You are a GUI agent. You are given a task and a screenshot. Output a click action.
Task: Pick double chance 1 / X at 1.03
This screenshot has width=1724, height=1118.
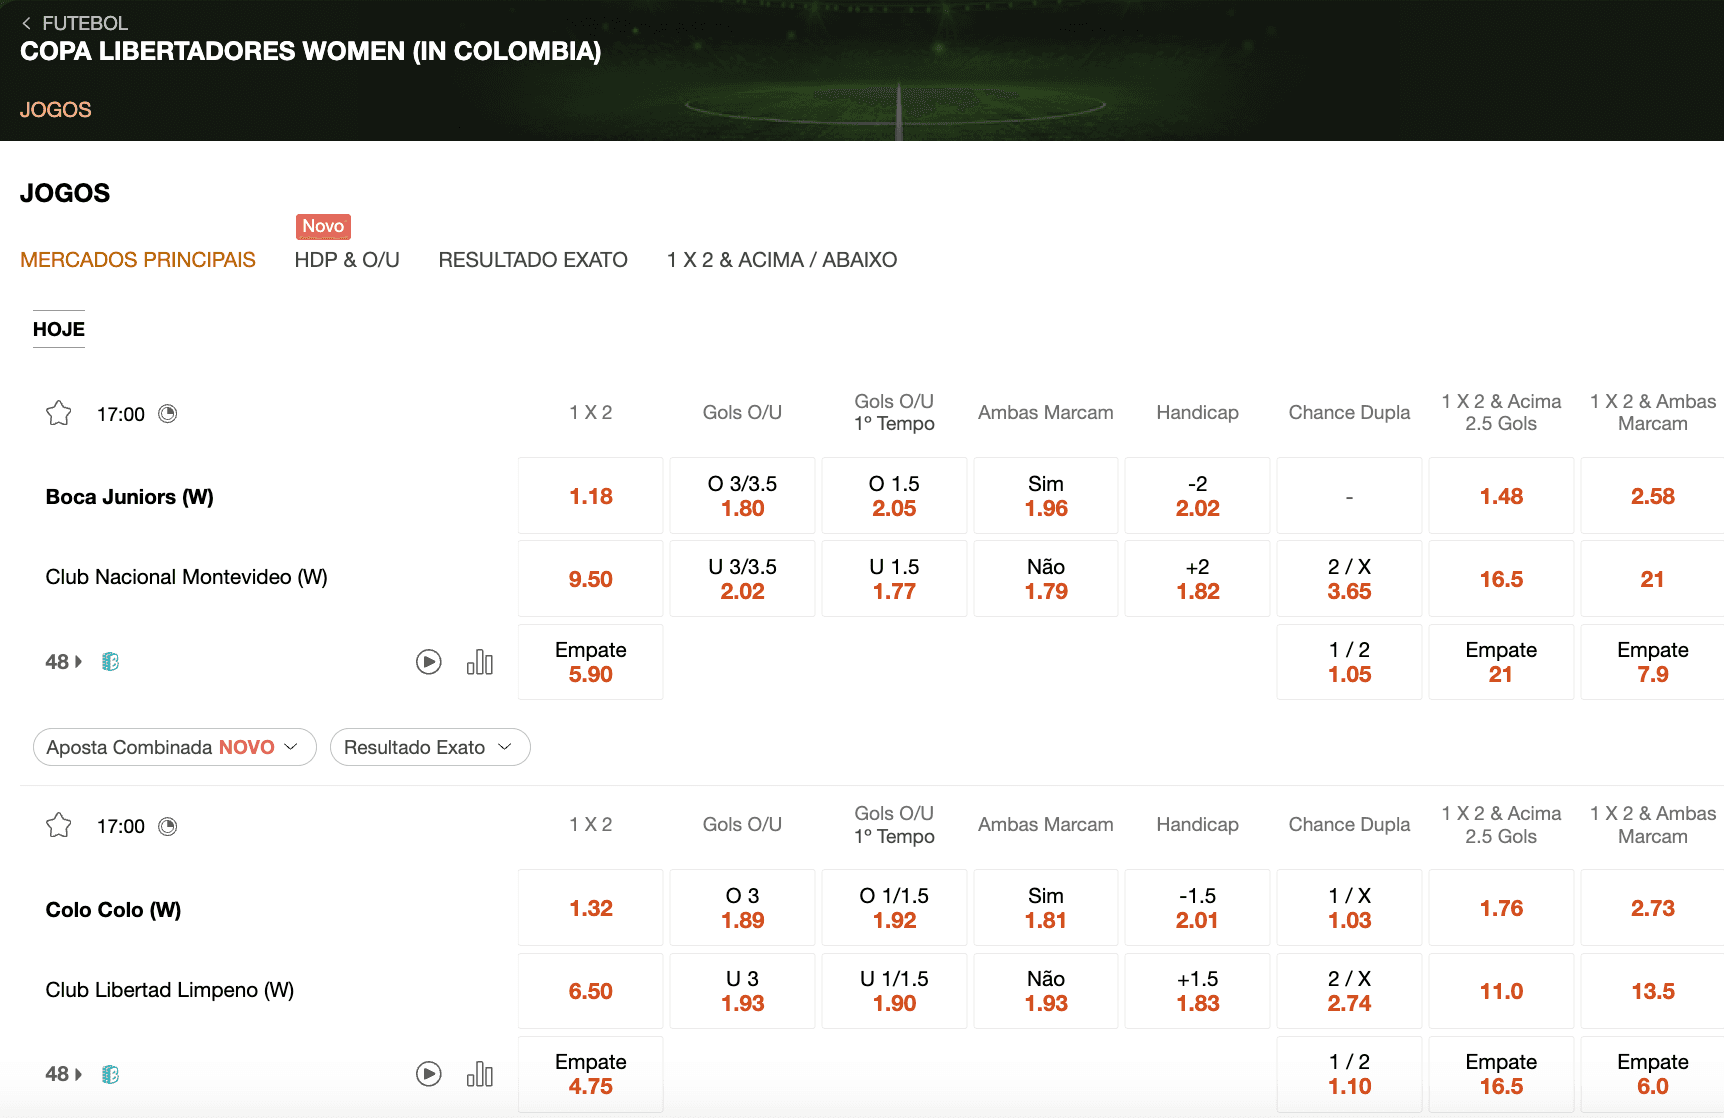pyautogui.click(x=1350, y=908)
